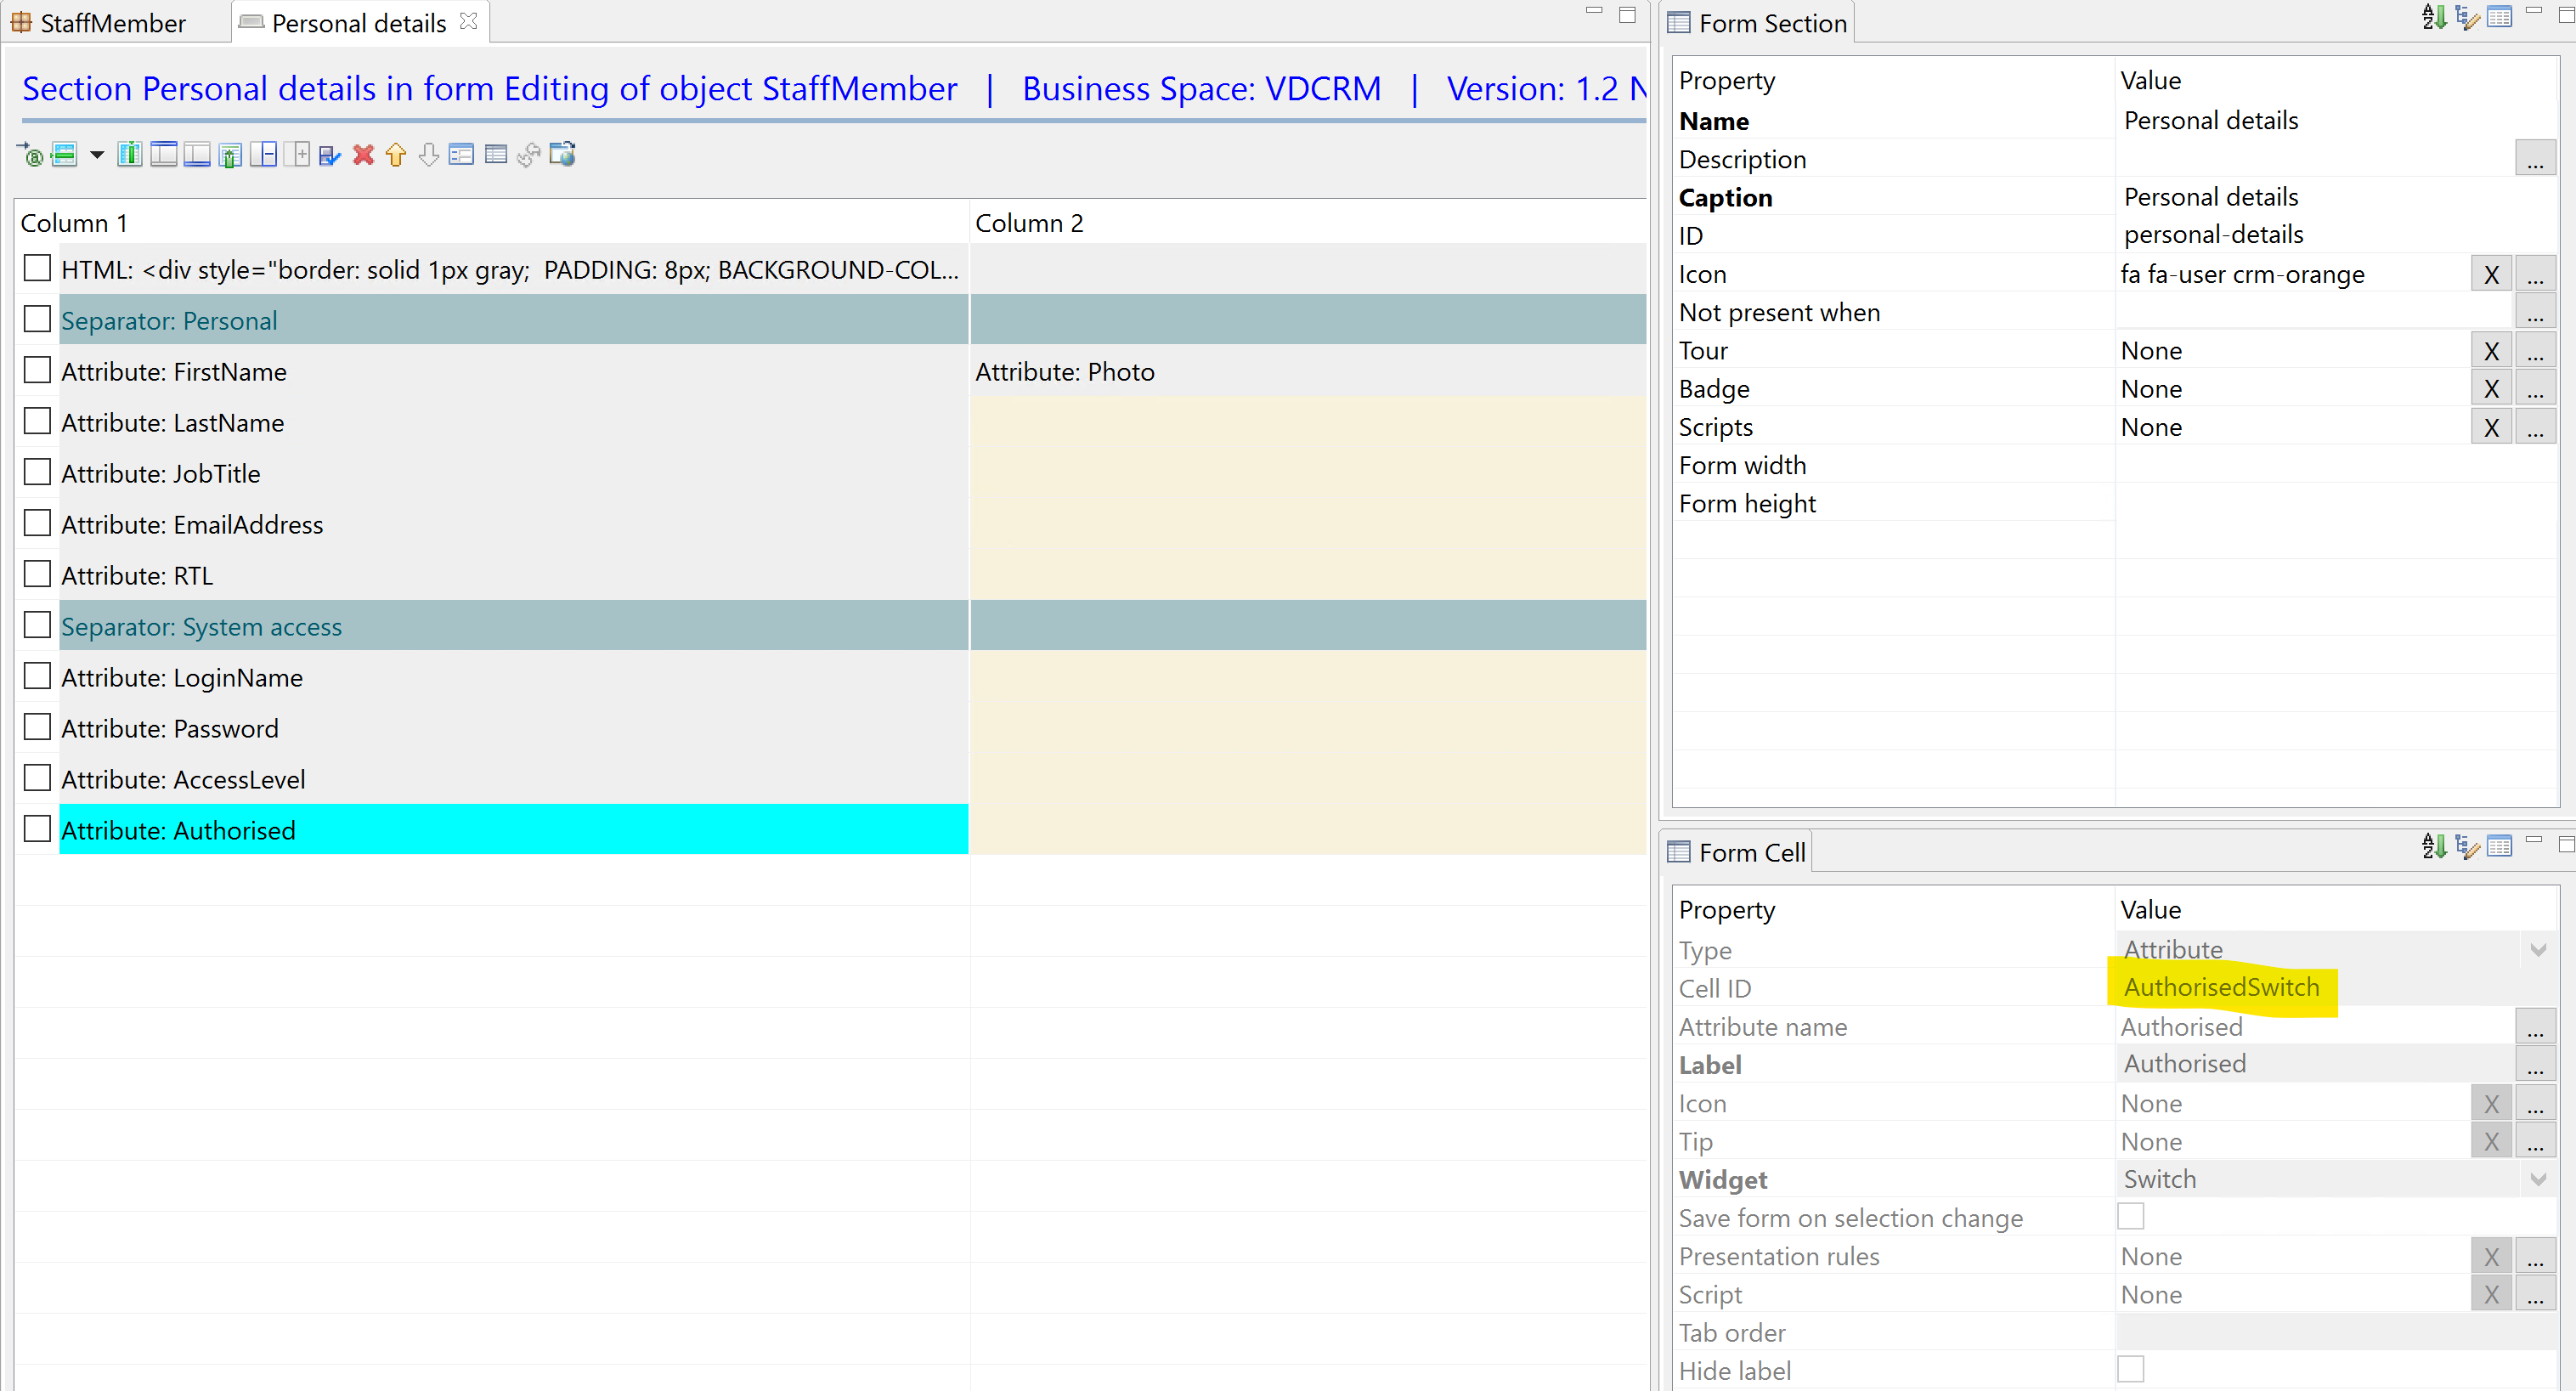Toggle Save form on selection change checkbox
The image size is (2576, 1391).
[2131, 1217]
